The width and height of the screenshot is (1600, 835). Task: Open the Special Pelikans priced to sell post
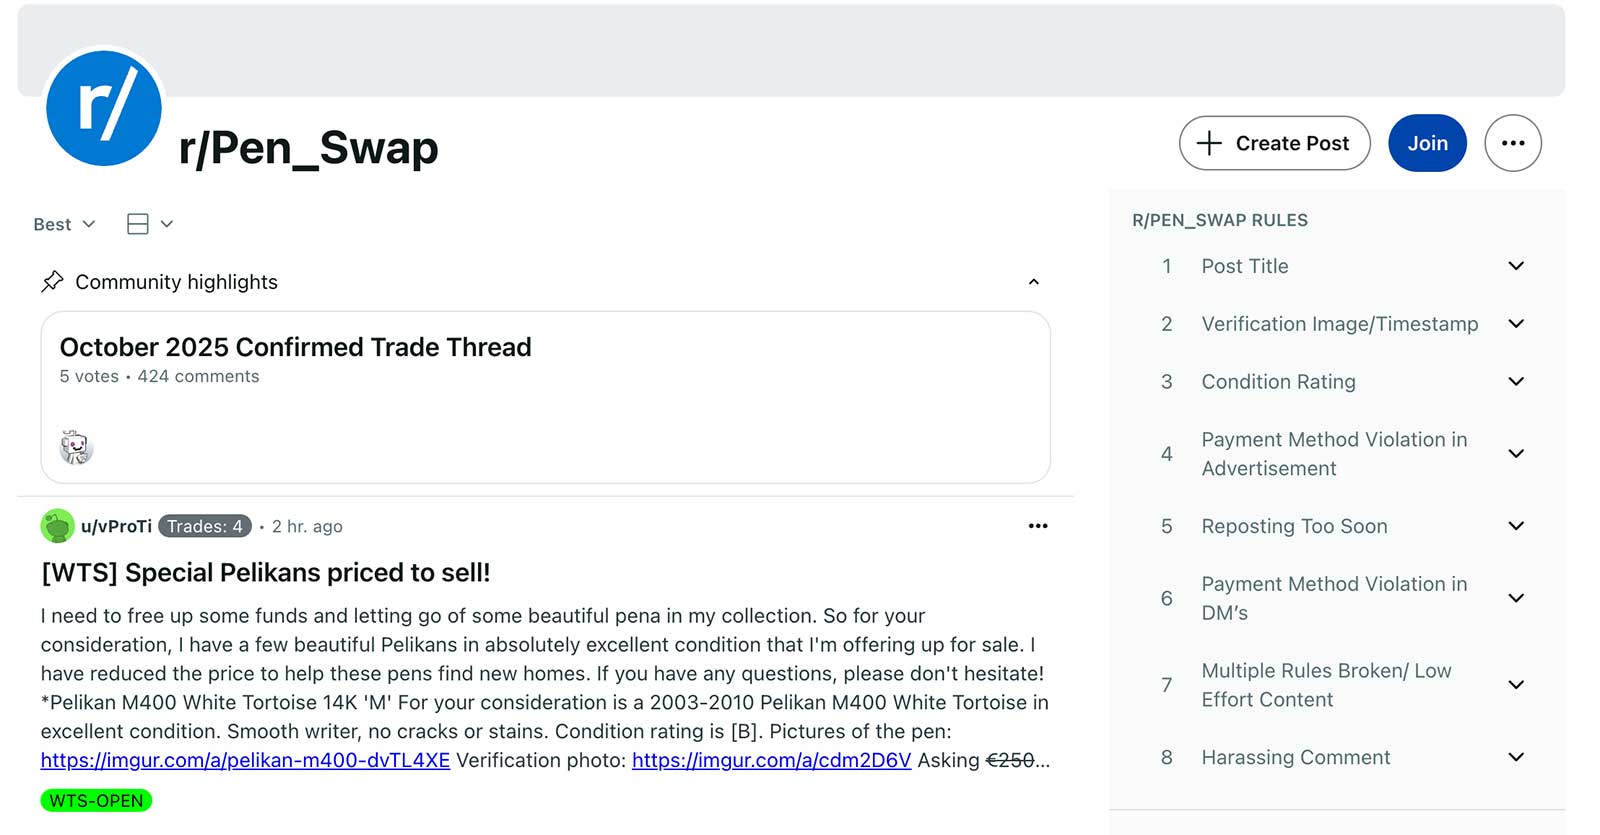click(265, 573)
